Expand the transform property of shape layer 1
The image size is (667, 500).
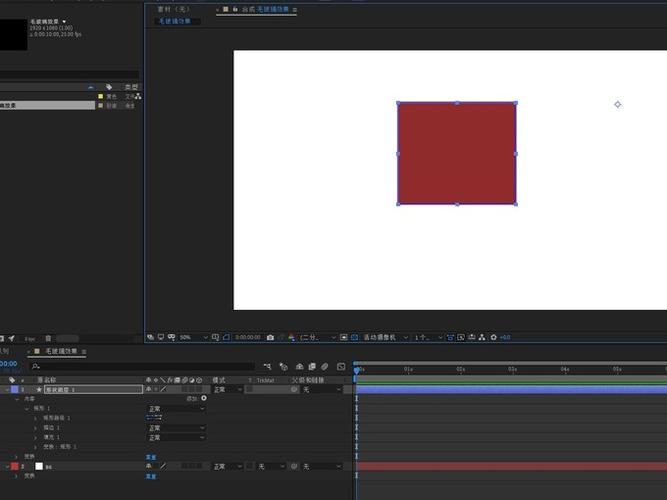coord(17,457)
